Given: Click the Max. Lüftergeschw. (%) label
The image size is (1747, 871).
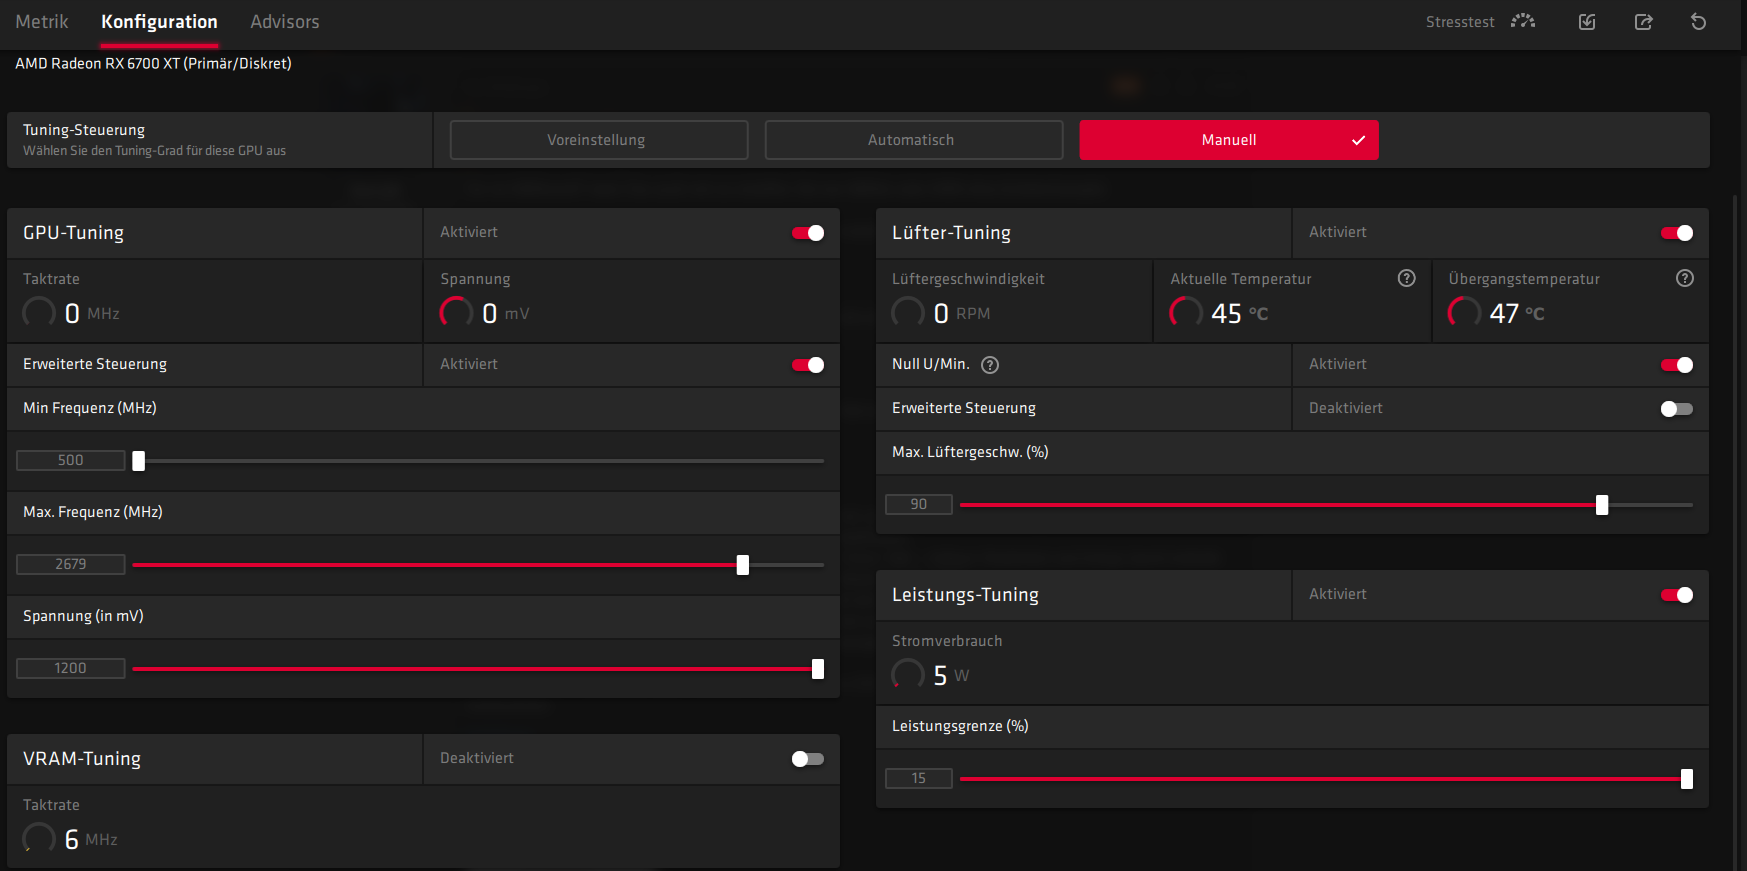Looking at the screenshot, I should [x=970, y=452].
